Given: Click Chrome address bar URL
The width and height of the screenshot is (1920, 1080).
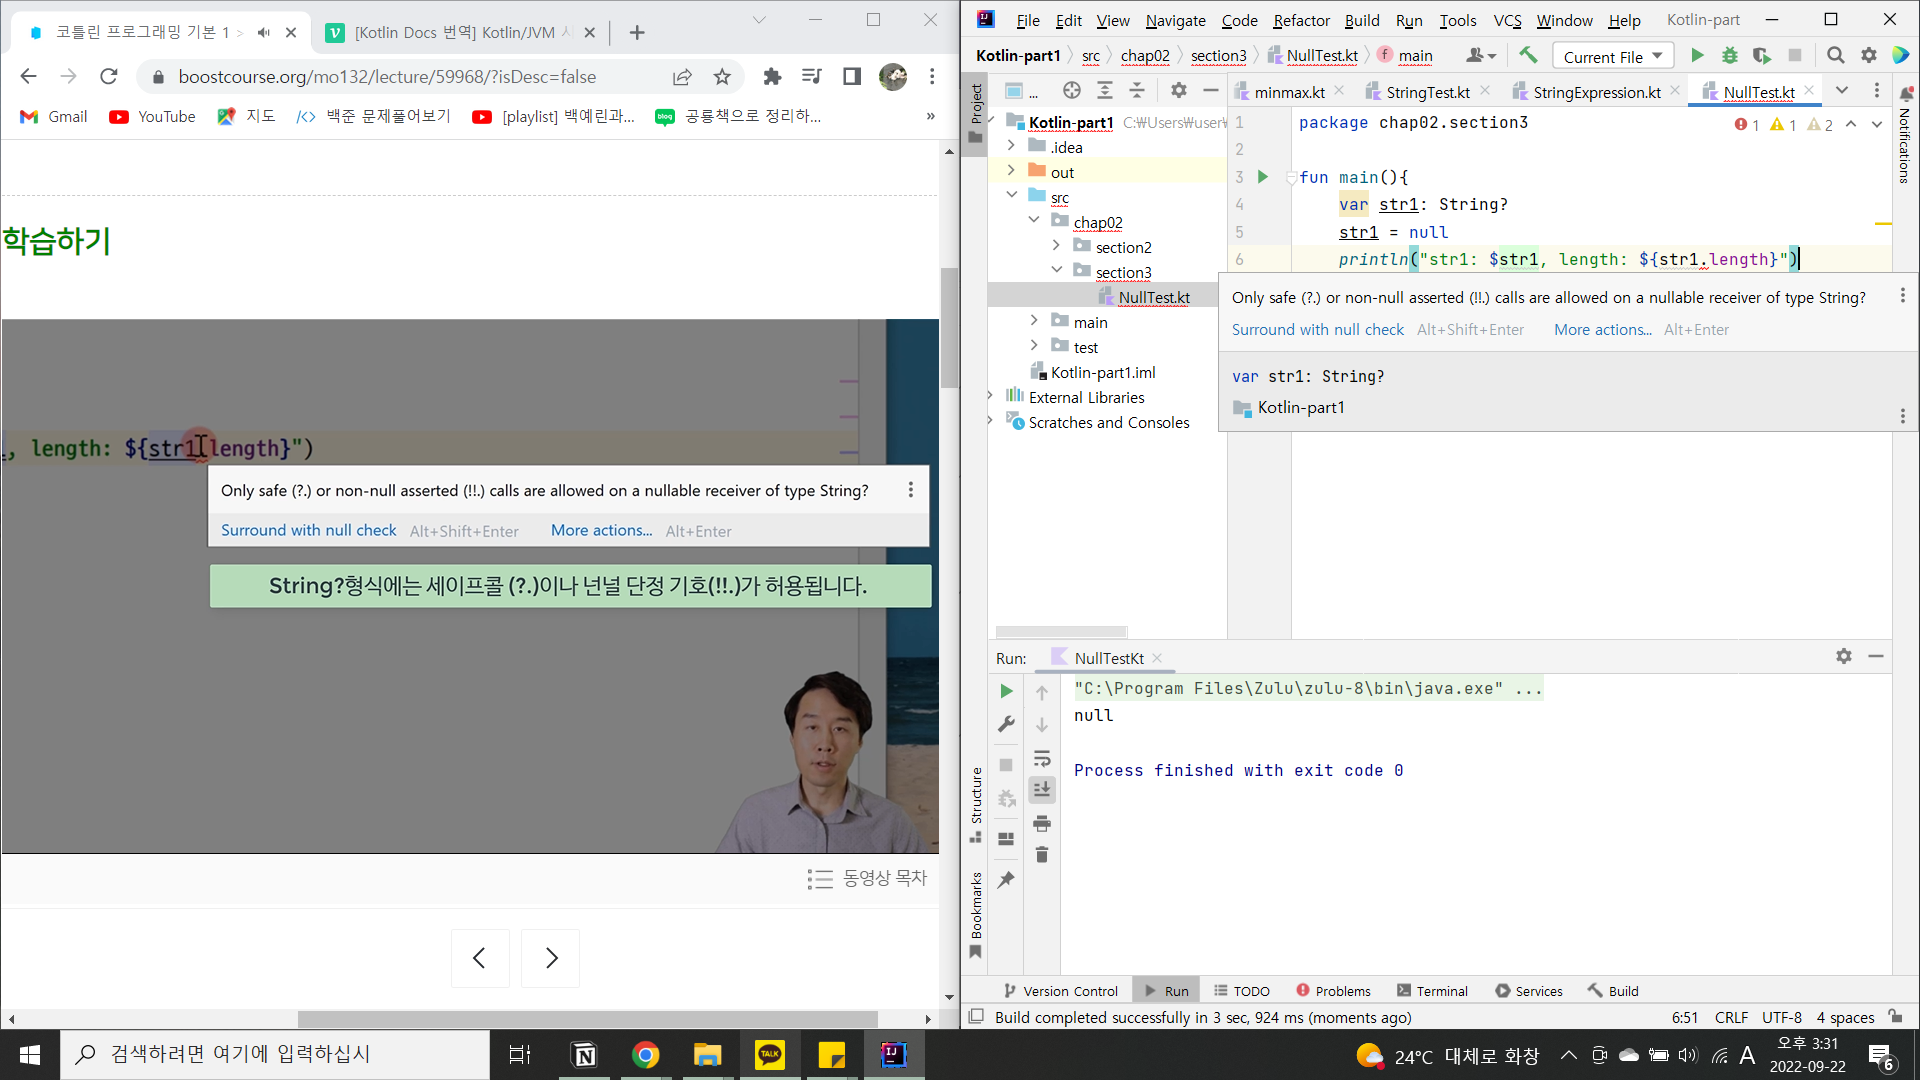Looking at the screenshot, I should pos(387,76).
